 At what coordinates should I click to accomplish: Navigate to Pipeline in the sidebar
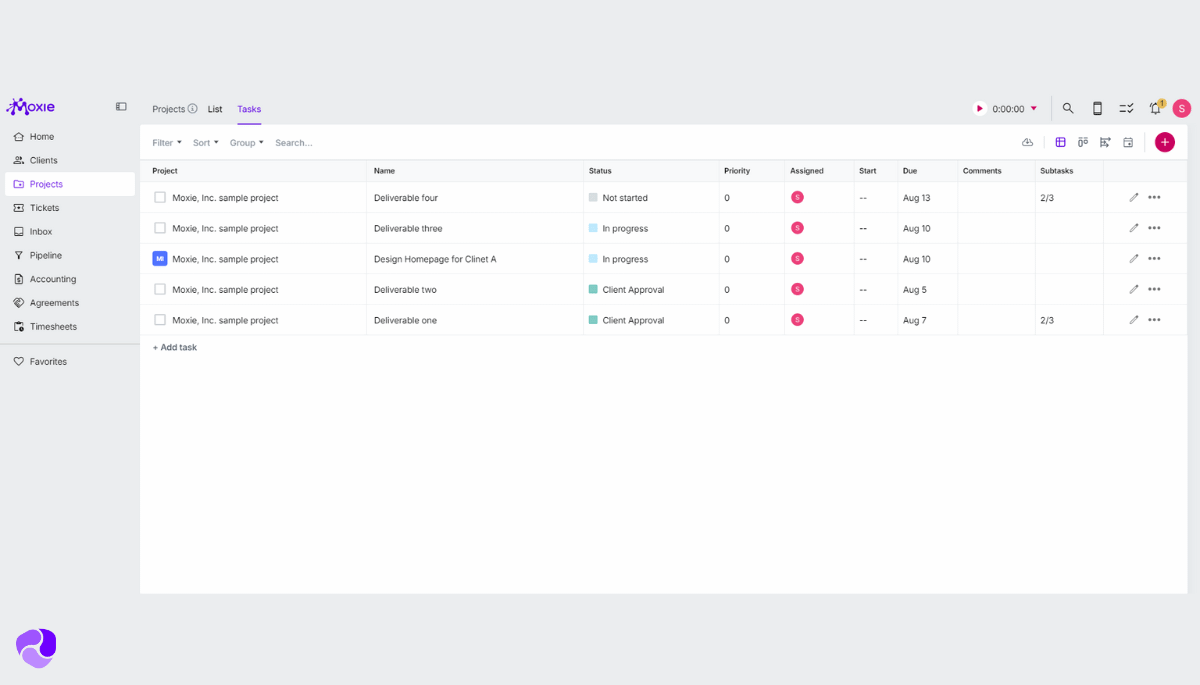point(46,255)
